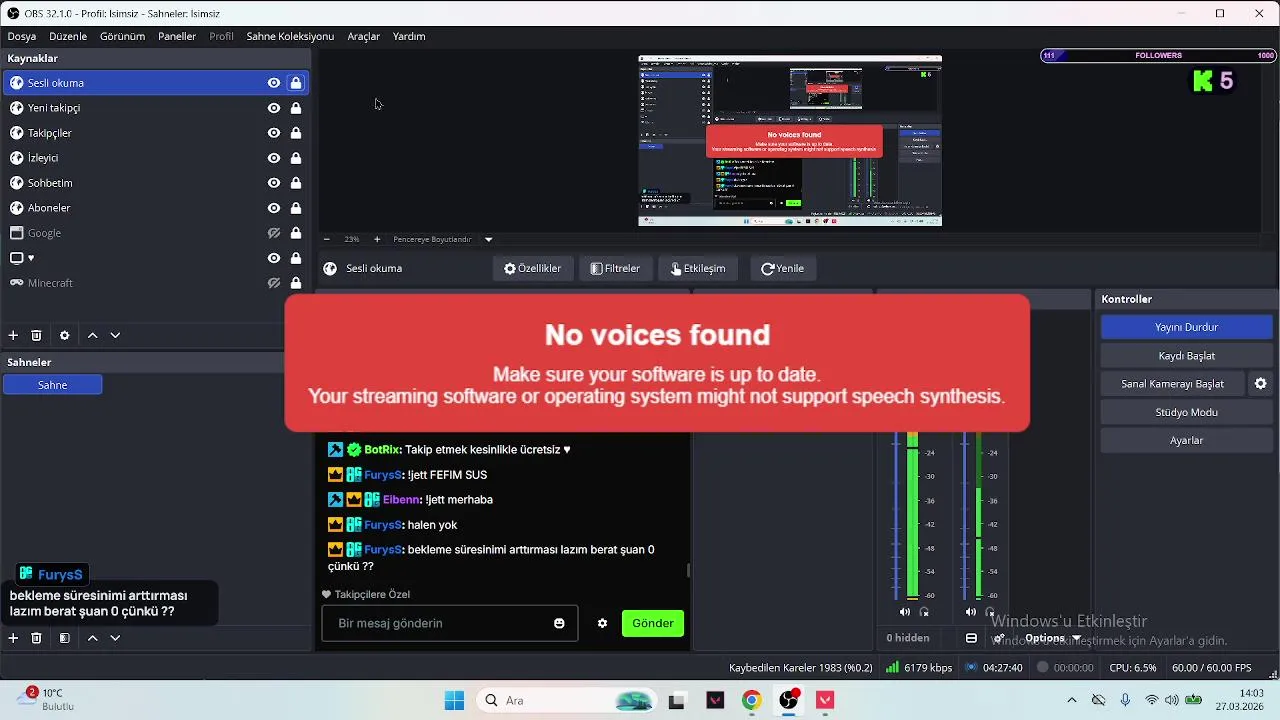The width and height of the screenshot is (1280, 720).
Task: Open volume control in system tray
Action: click(x=1172, y=700)
